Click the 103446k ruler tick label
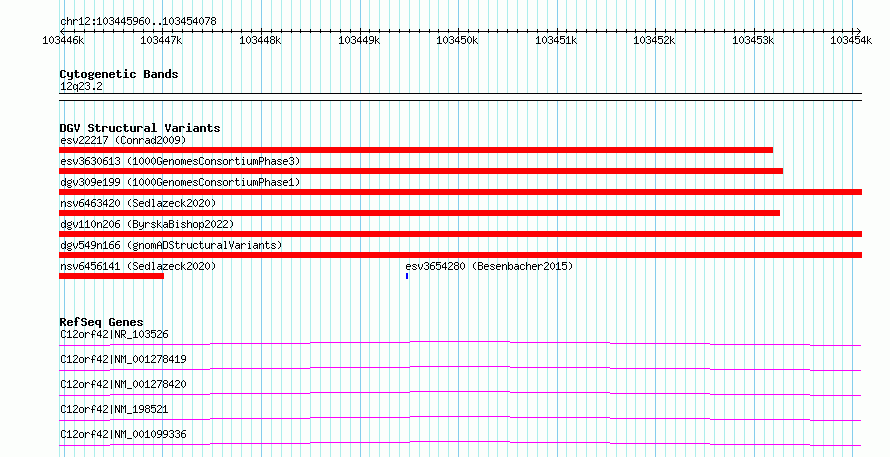 [63, 40]
